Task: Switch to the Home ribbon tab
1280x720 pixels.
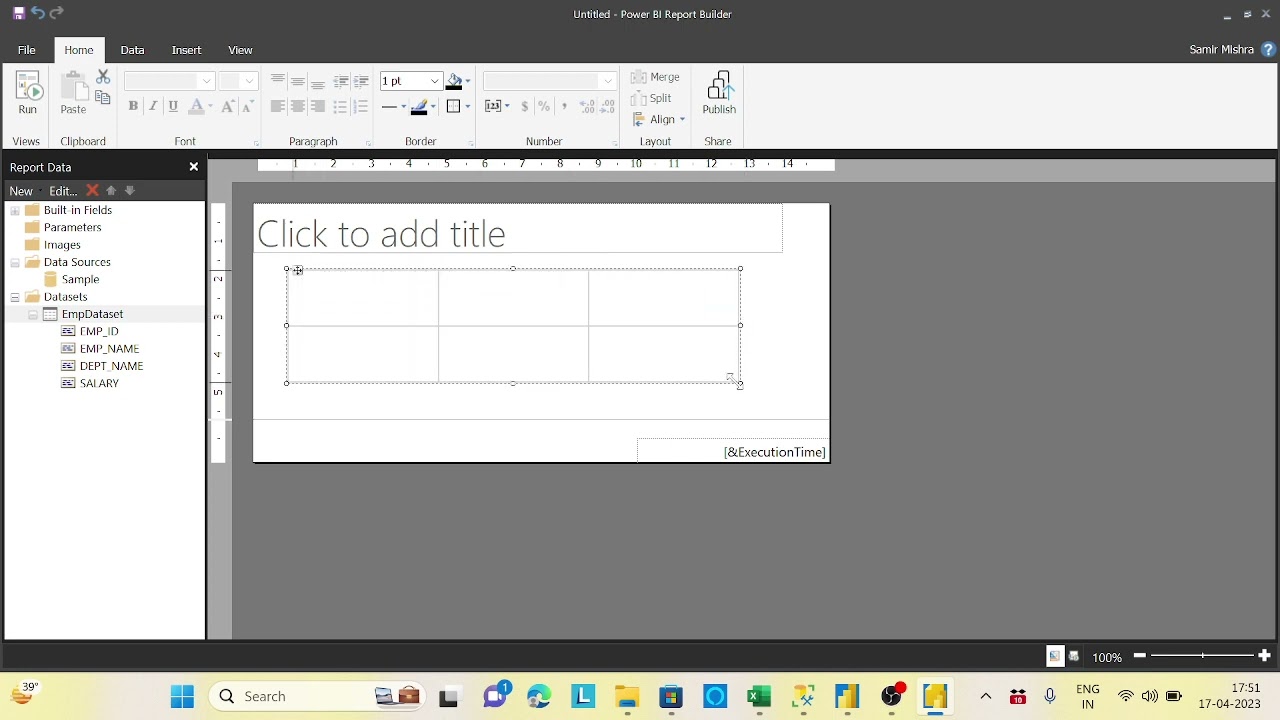Action: click(79, 50)
